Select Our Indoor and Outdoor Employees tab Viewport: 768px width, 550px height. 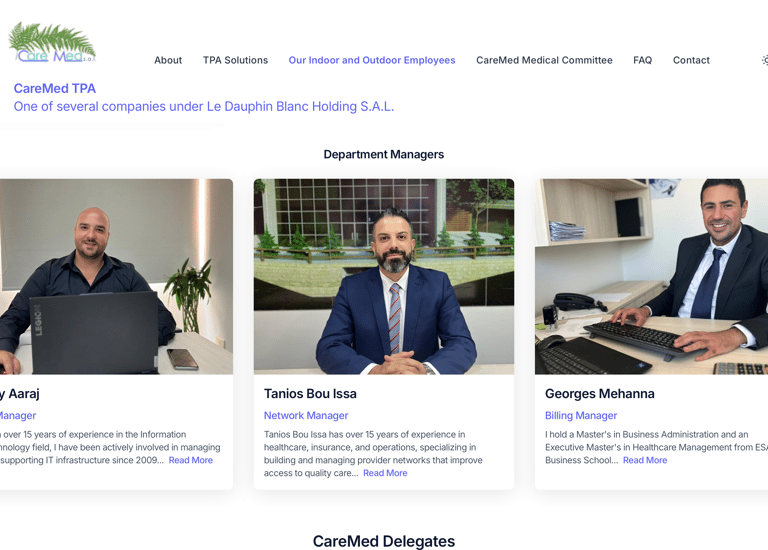pyautogui.click(x=372, y=60)
